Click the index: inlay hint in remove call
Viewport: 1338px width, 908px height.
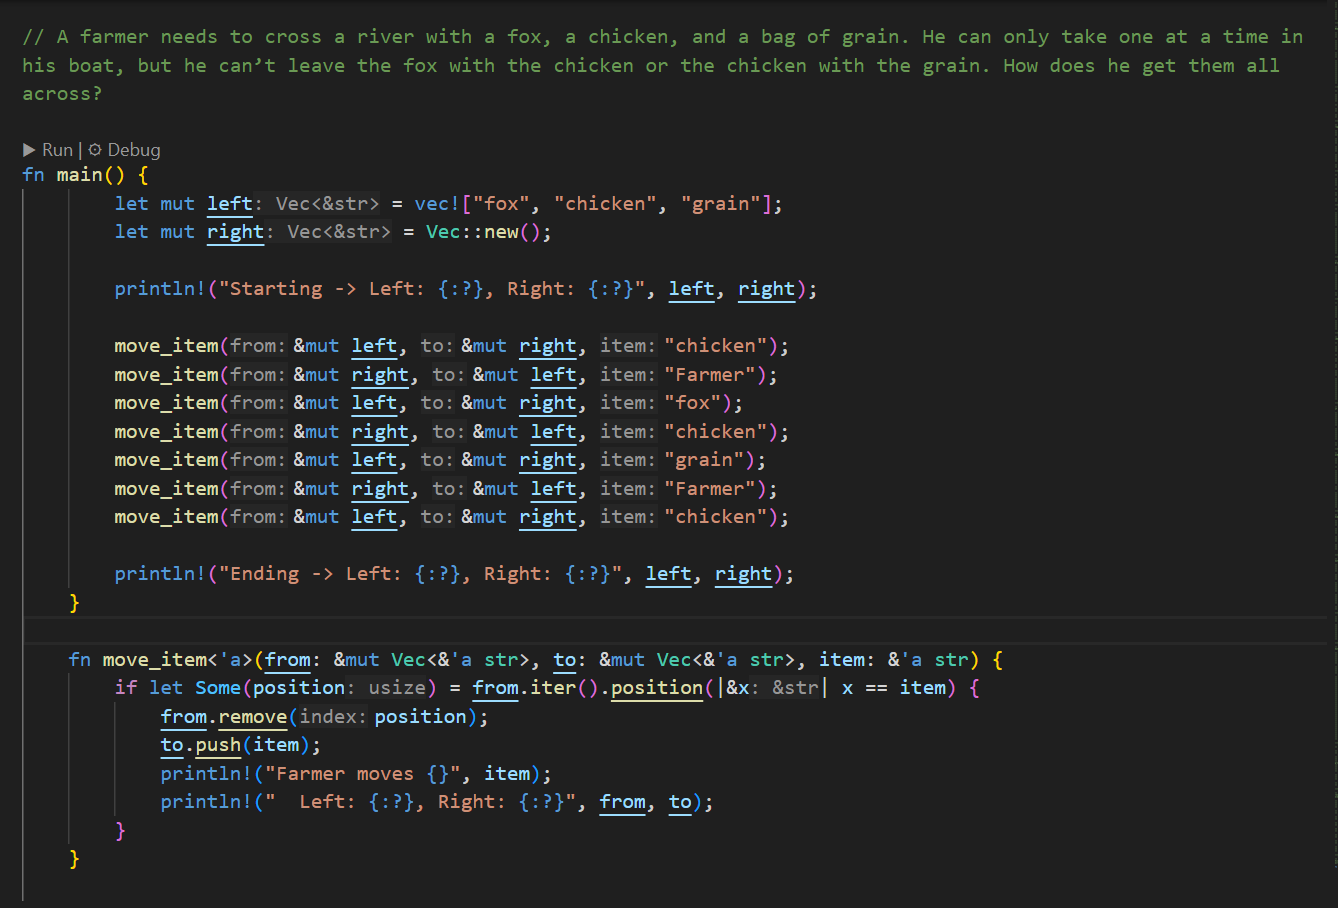click(x=333, y=717)
